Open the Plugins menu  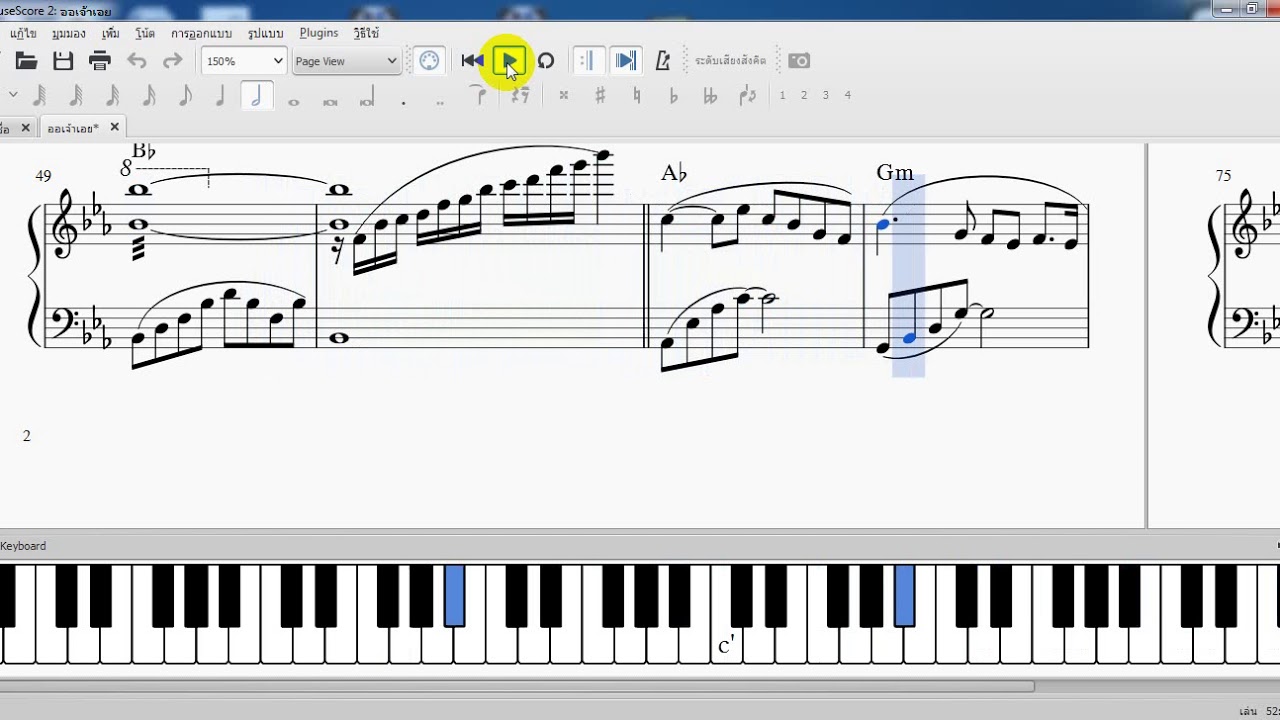(319, 33)
